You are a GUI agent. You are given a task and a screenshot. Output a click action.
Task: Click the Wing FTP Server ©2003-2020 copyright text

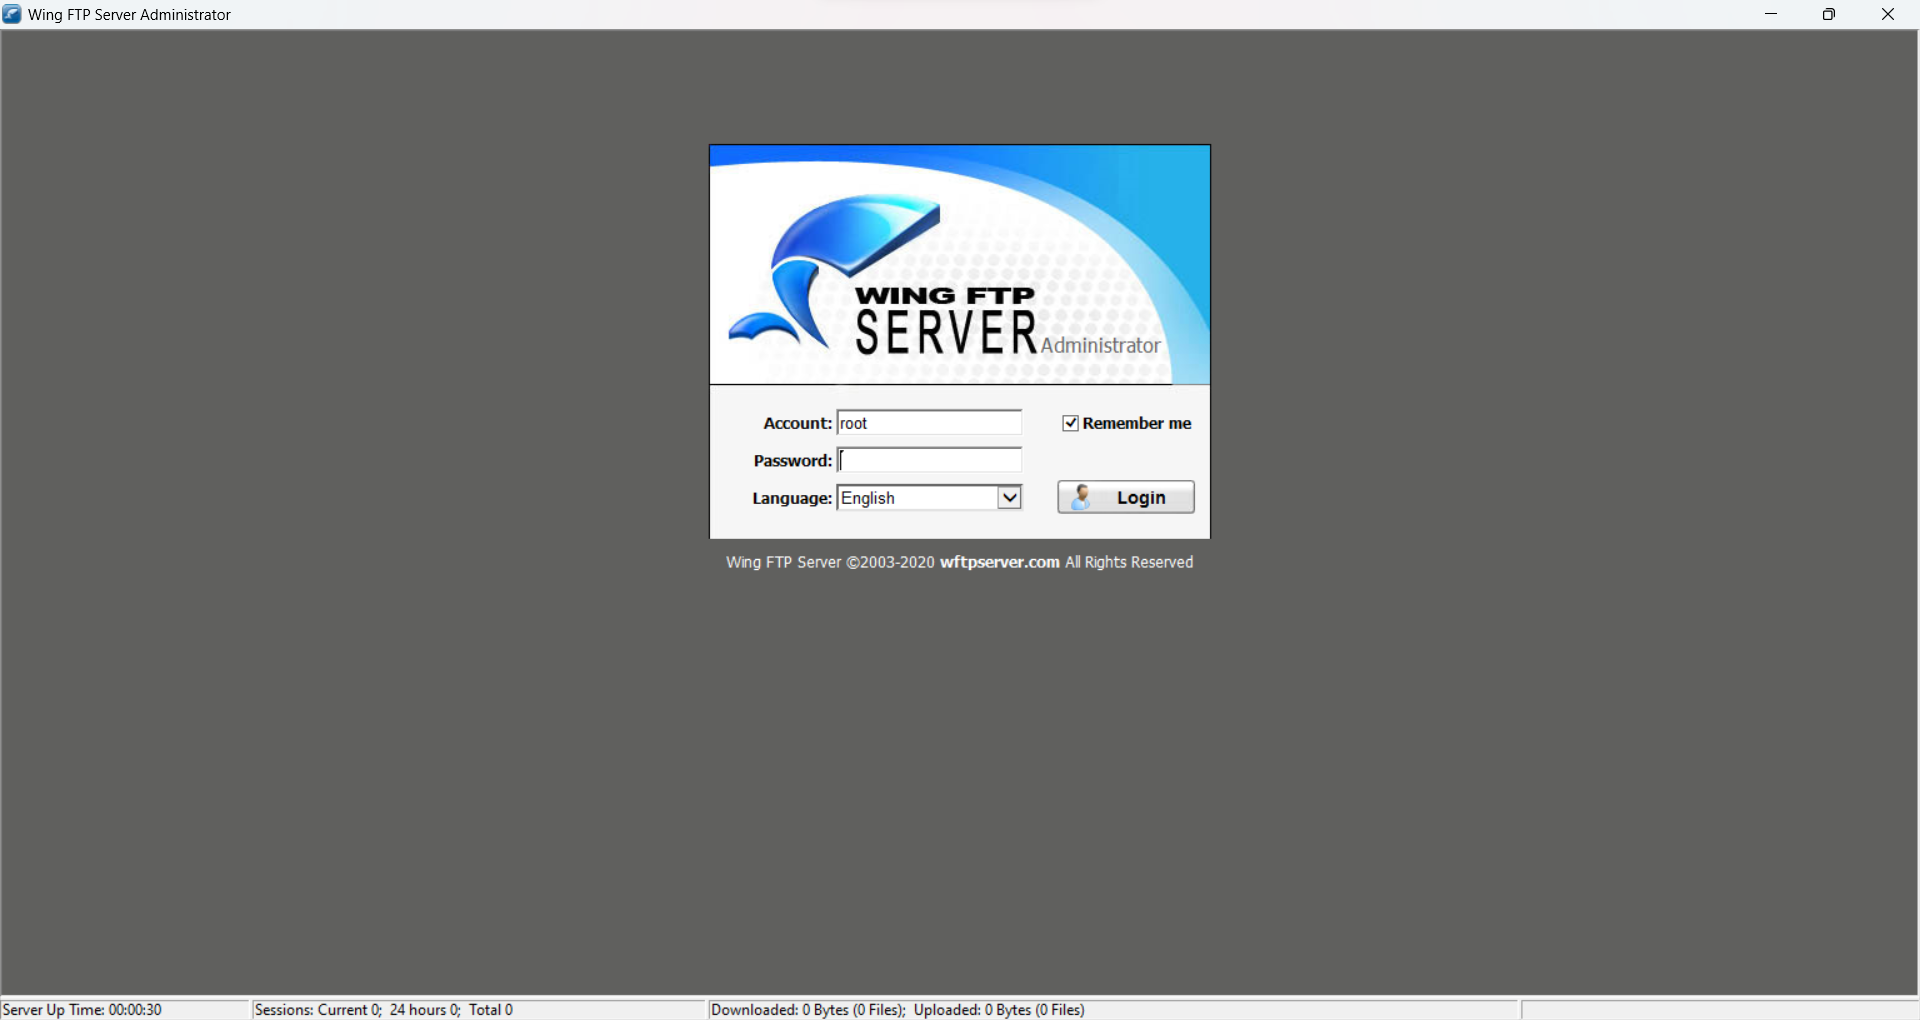click(830, 562)
